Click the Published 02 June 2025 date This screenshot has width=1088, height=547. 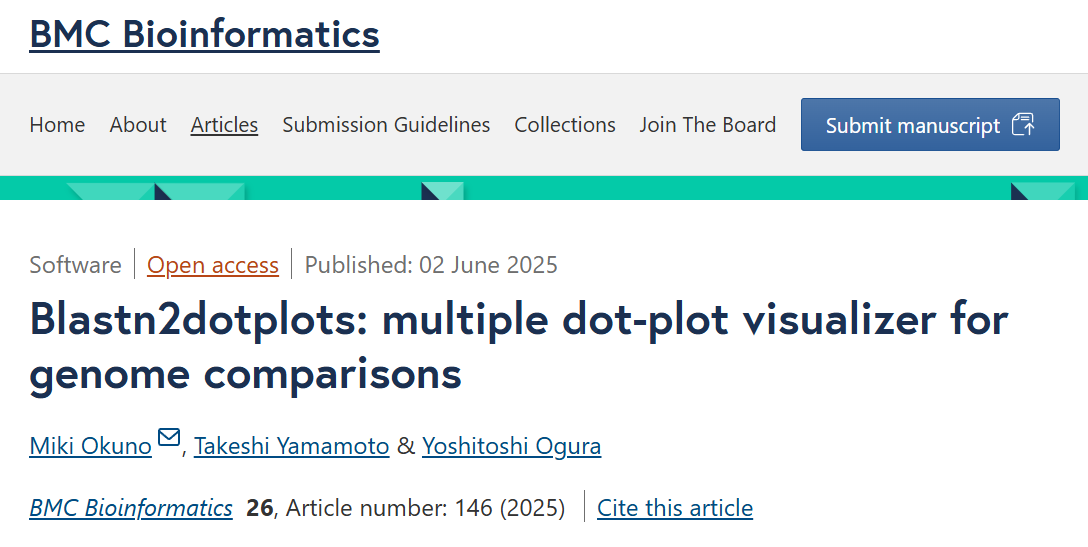[431, 265]
